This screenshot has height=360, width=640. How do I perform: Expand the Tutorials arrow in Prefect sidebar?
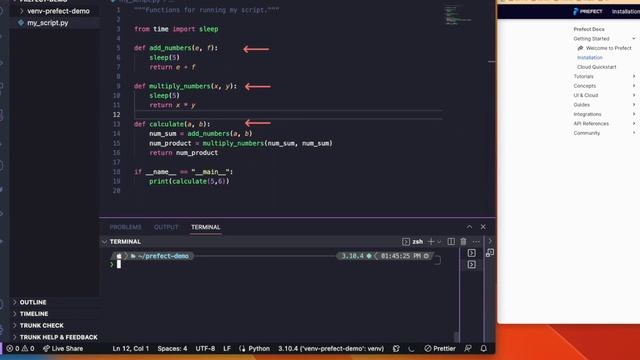point(634,76)
